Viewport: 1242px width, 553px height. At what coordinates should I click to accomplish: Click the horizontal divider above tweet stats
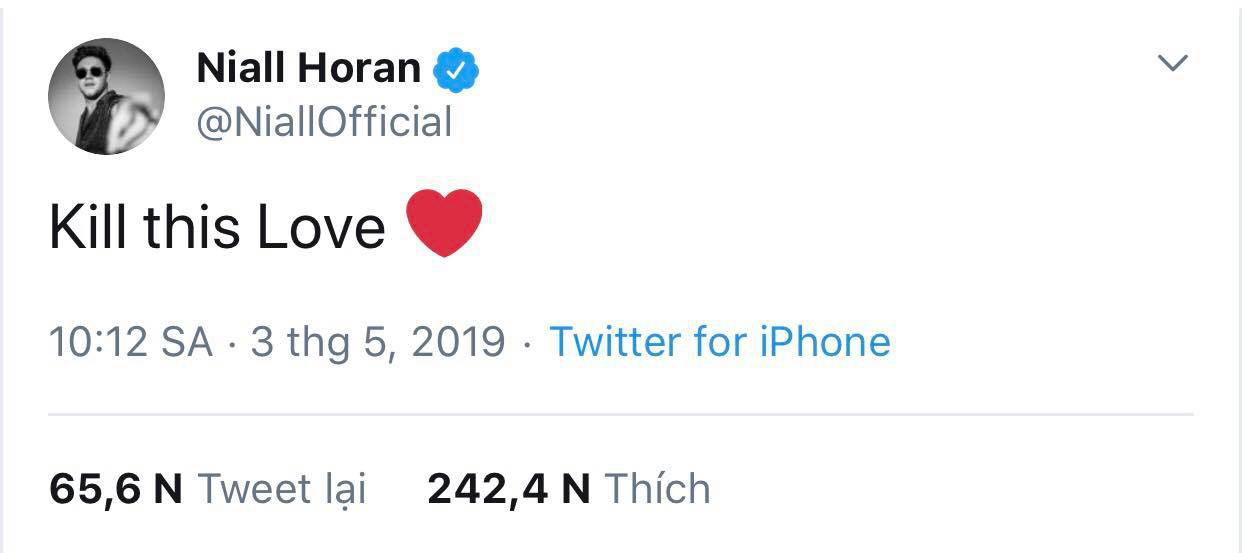pos(620,414)
